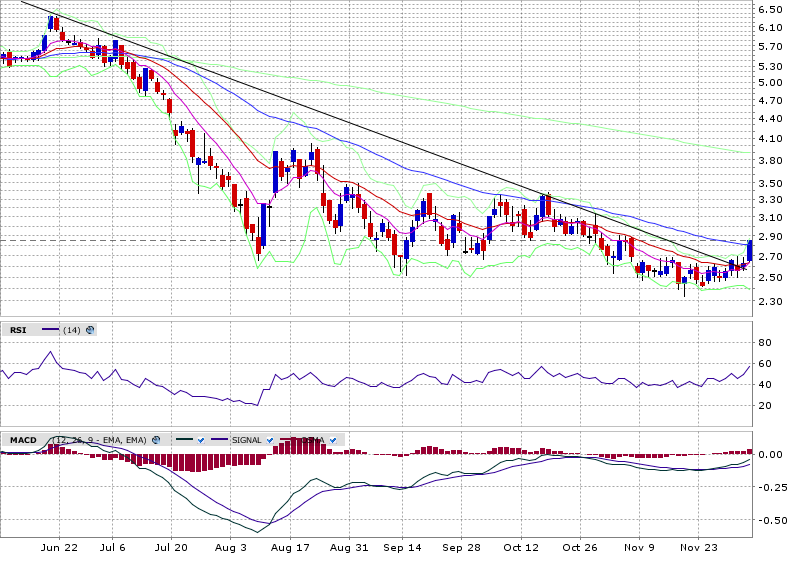Click the RSI purple line swatch
796x561 pixels.
coord(51,330)
